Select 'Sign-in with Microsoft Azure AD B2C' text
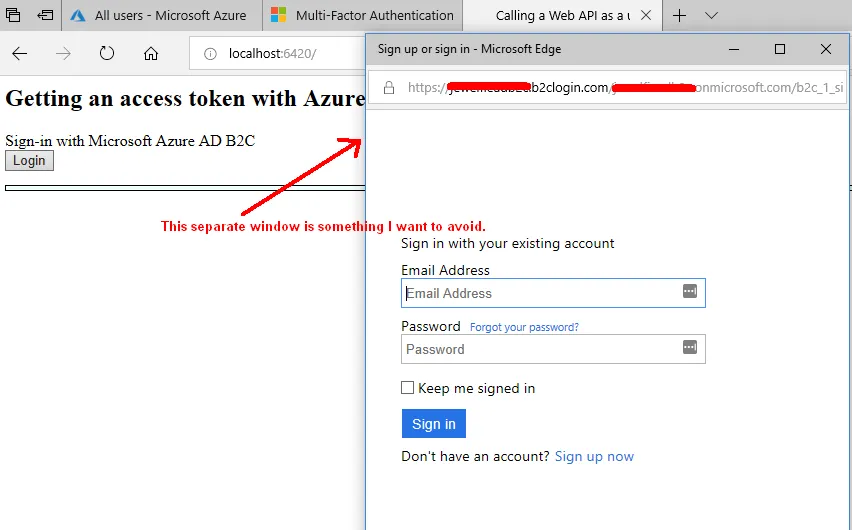 click(130, 141)
